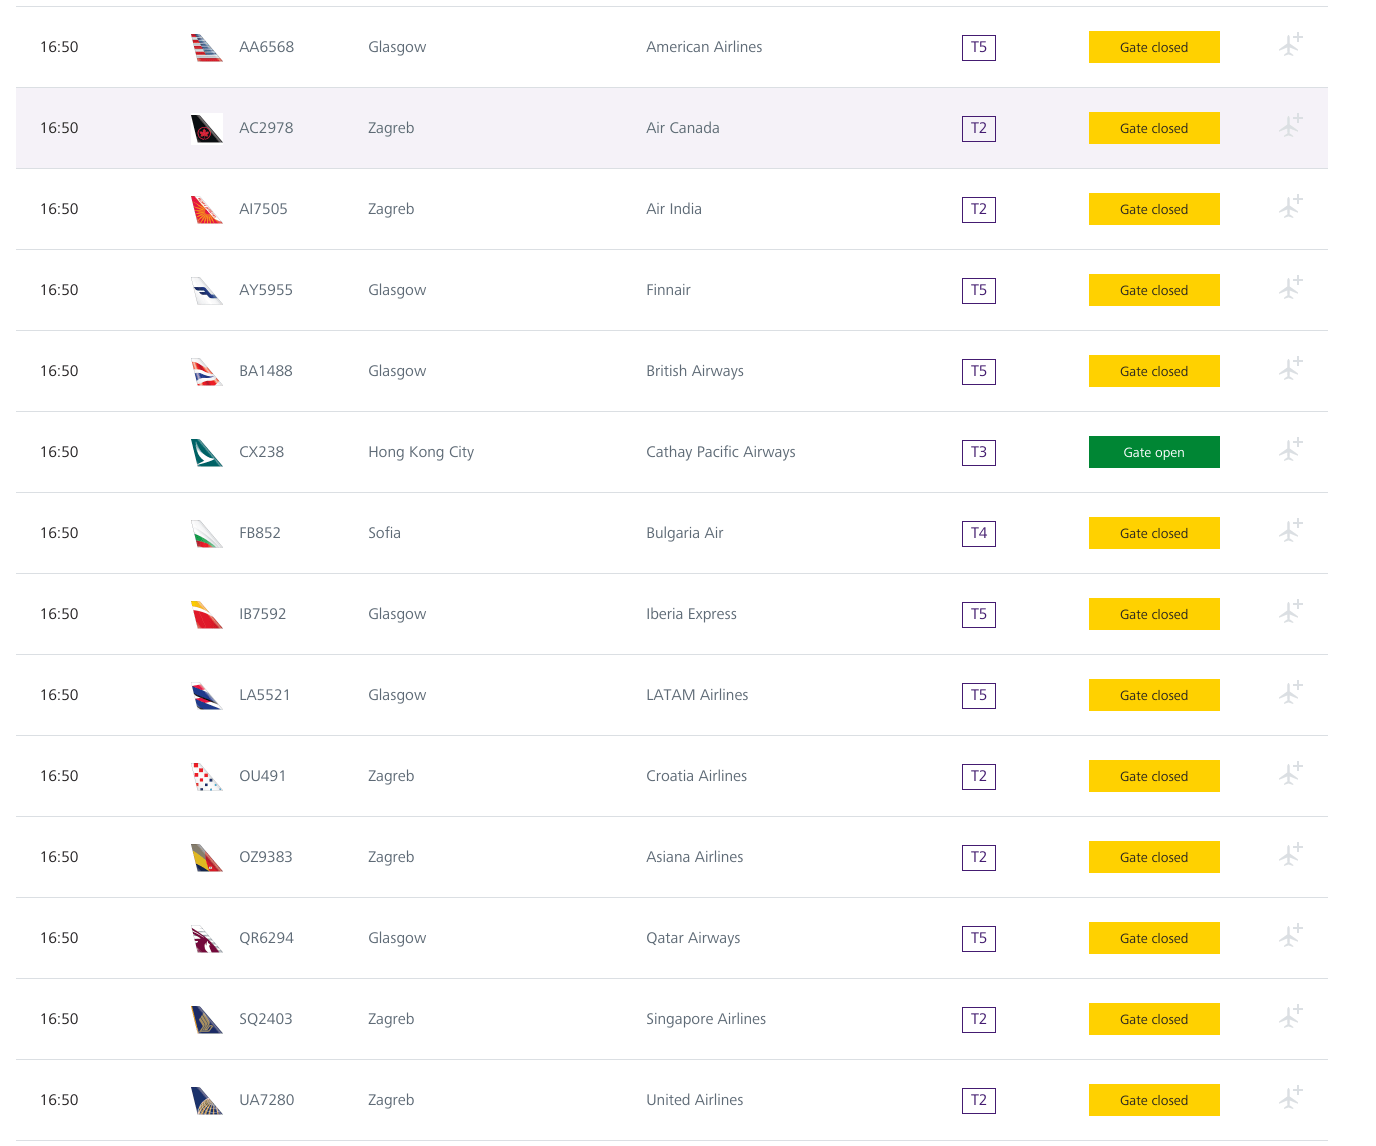Screen dimensions: 1376x1146
Task: Click add-flight plane icon for UA7280
Action: click(1291, 1099)
